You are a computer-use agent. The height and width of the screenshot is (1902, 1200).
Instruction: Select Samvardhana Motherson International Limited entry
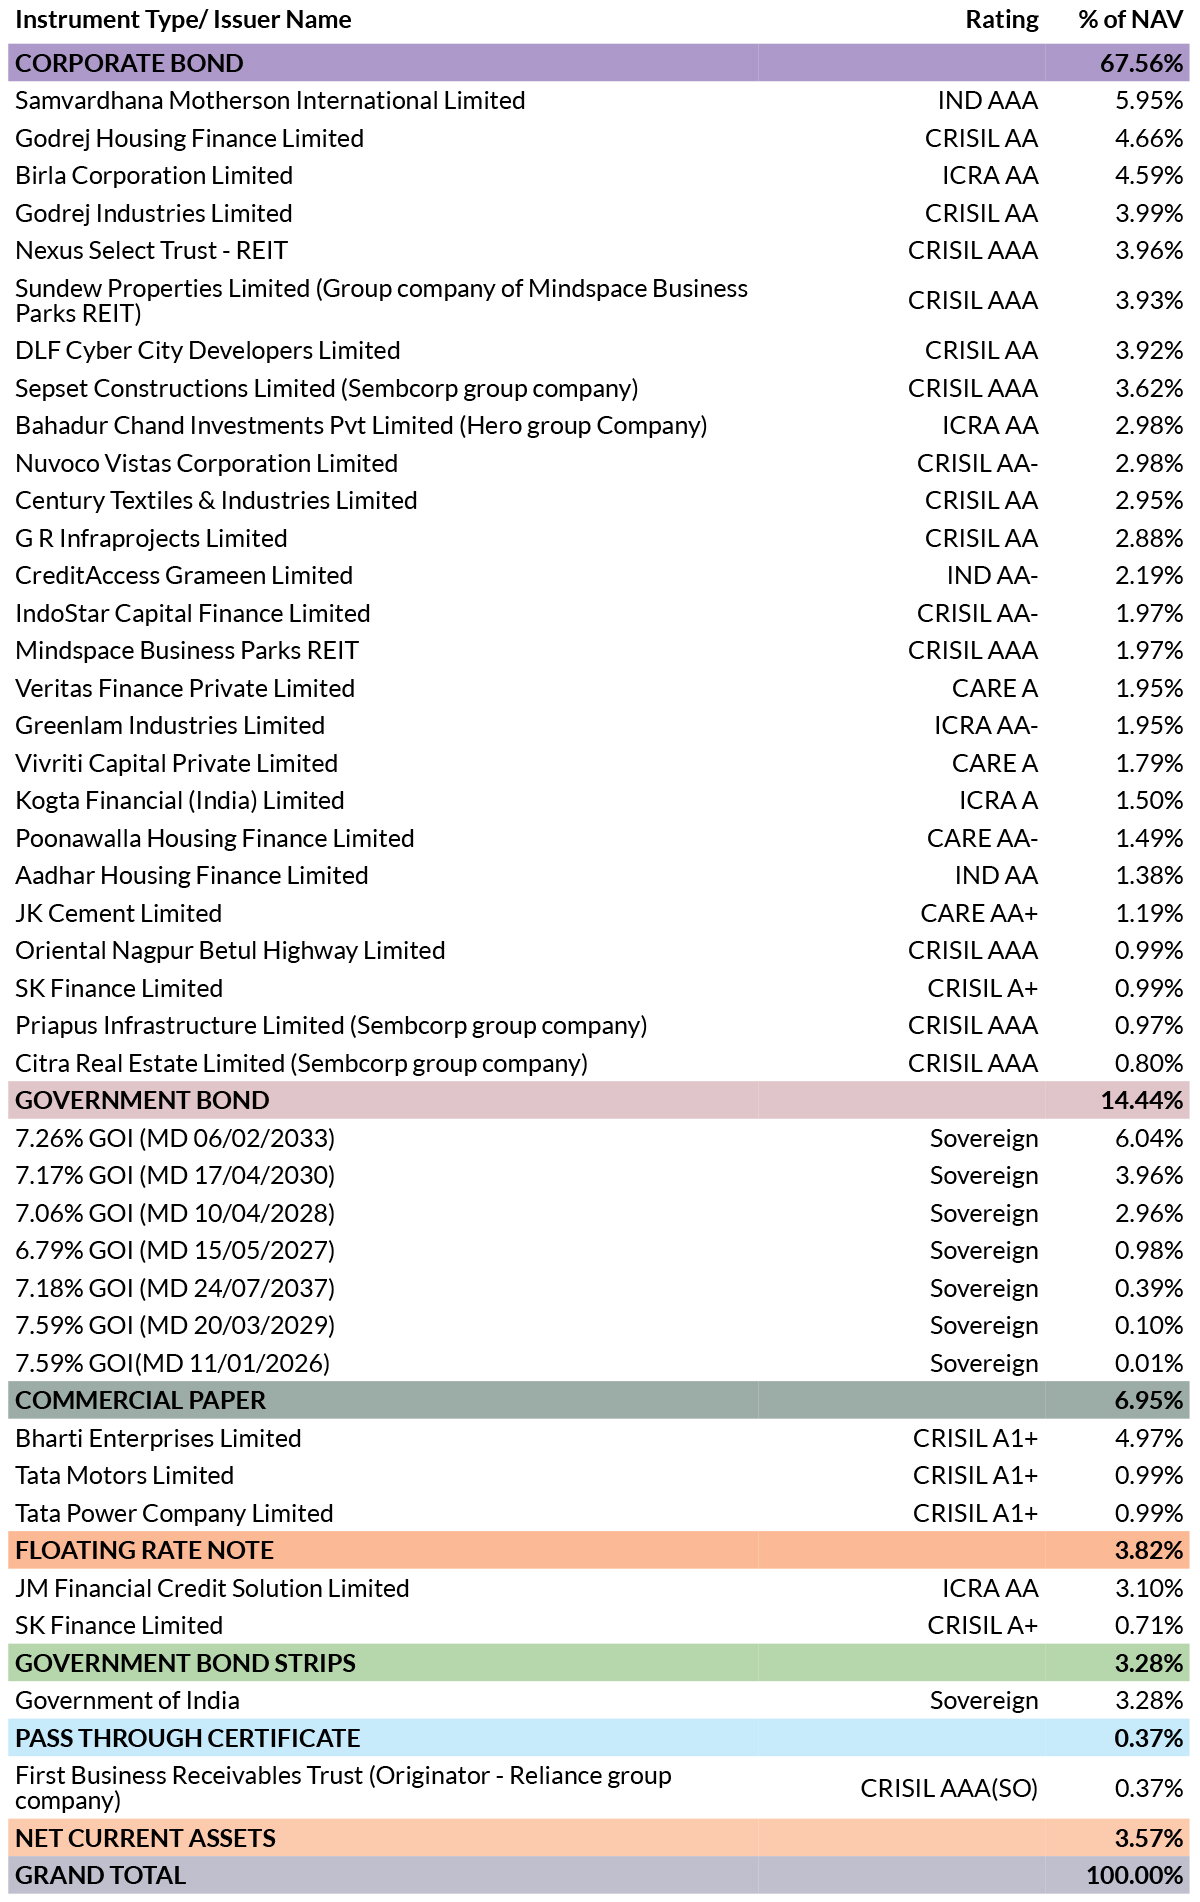tap(270, 100)
